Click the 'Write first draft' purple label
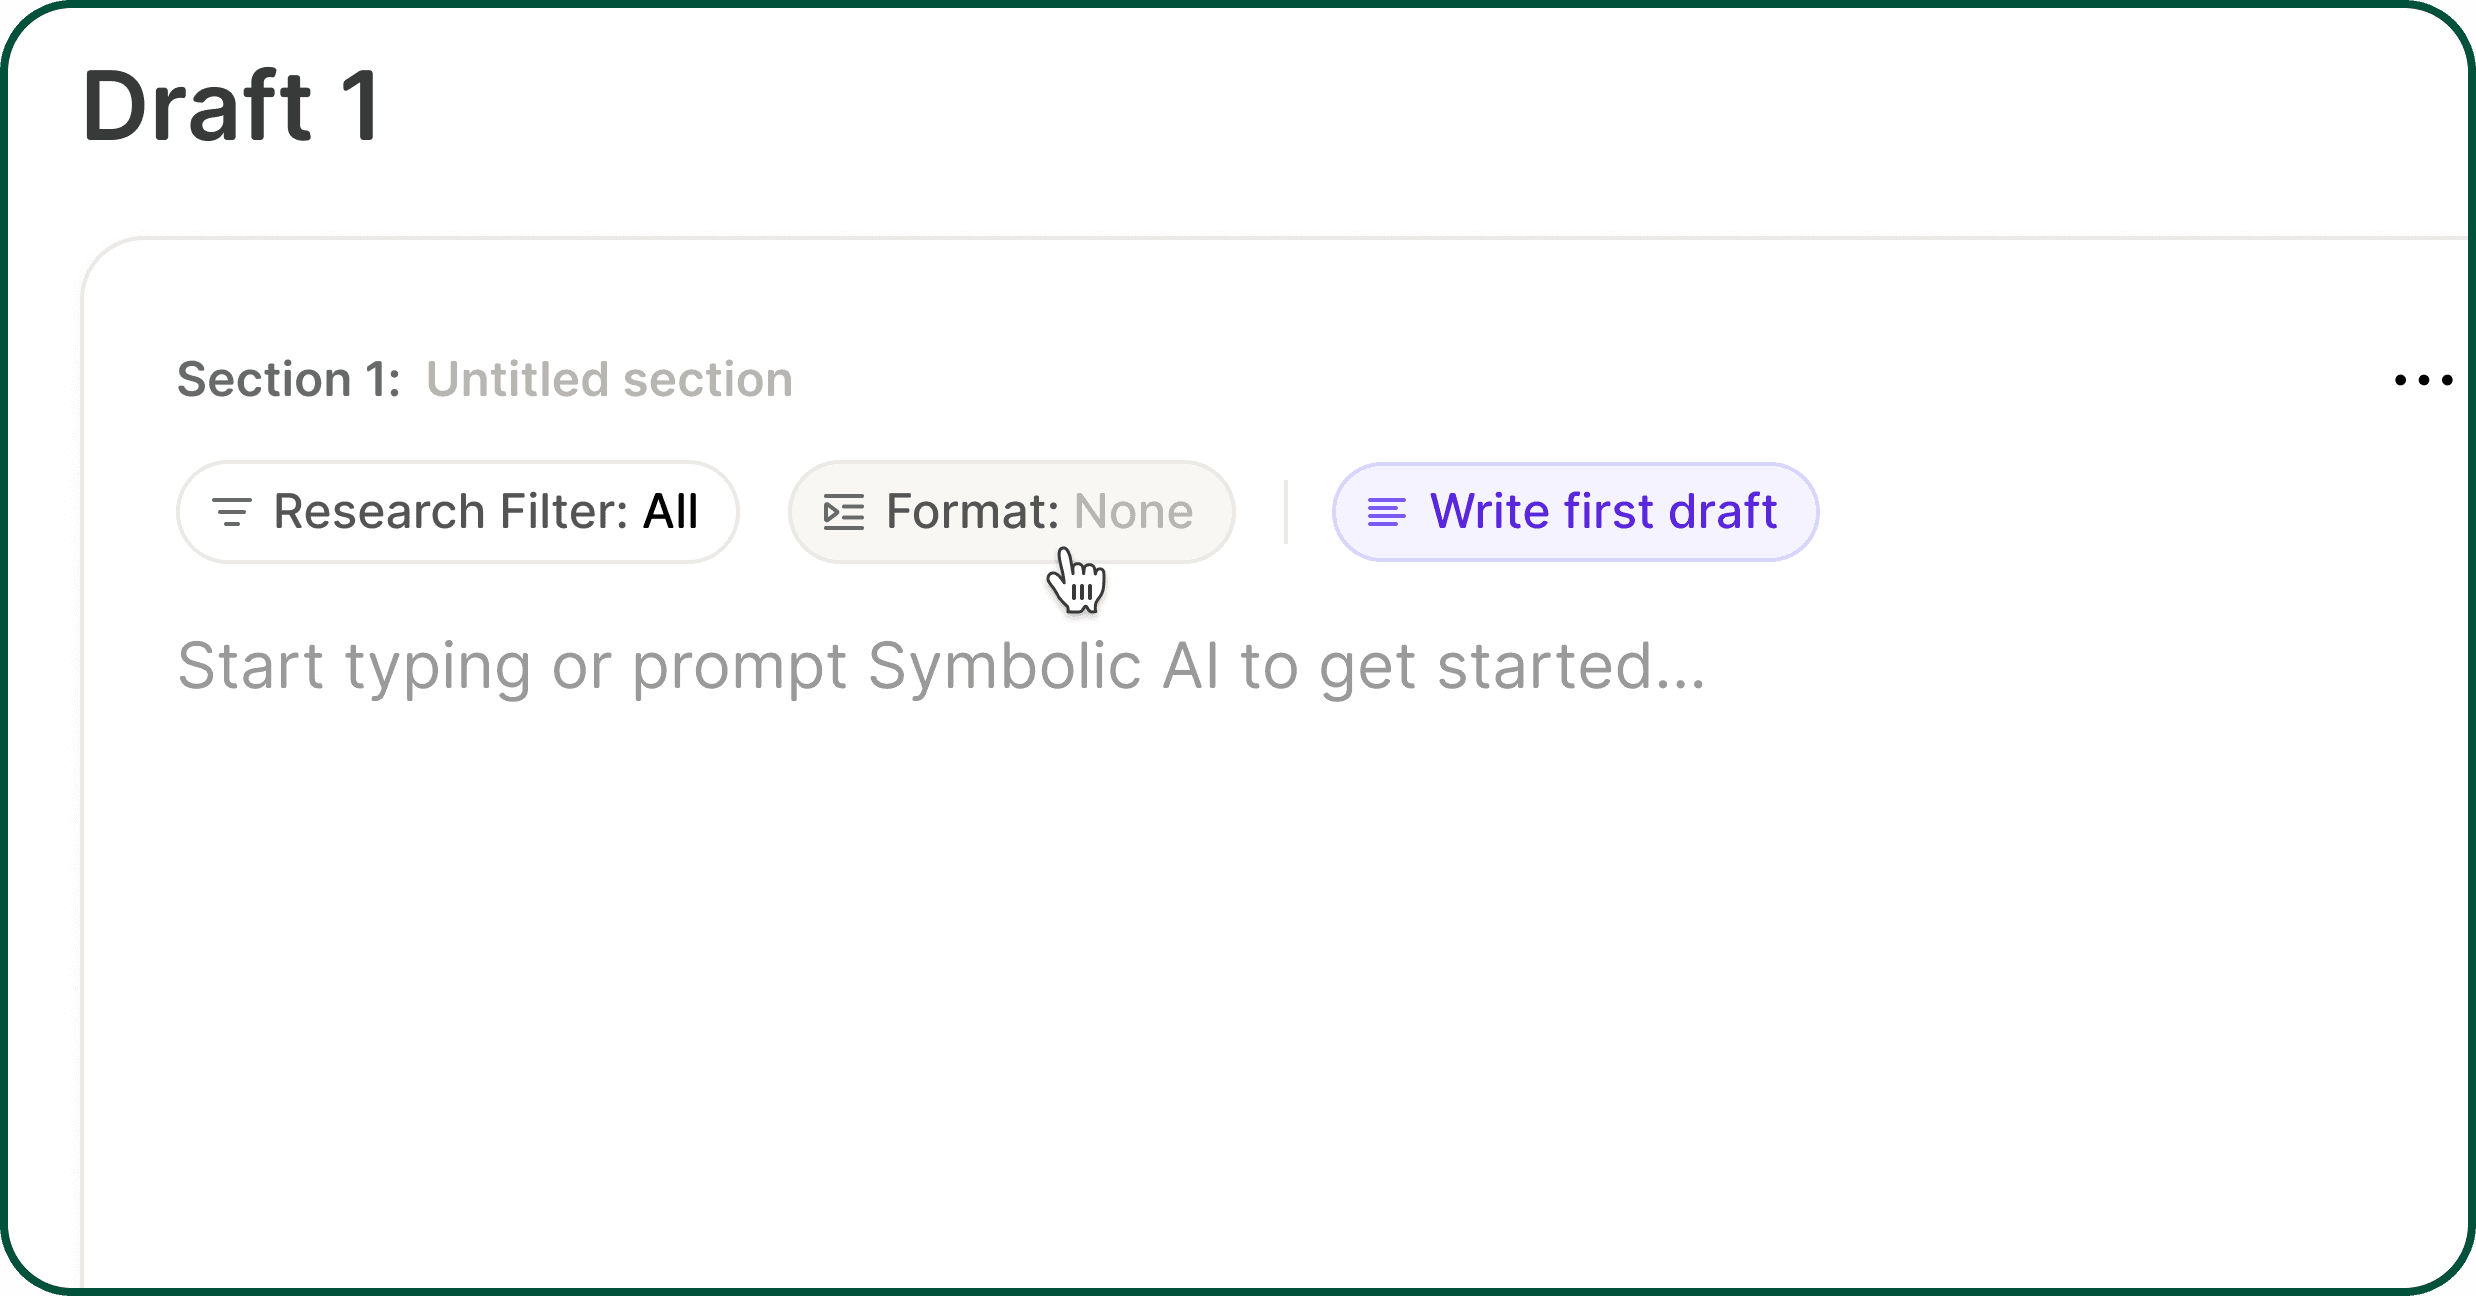 (x=1603, y=512)
